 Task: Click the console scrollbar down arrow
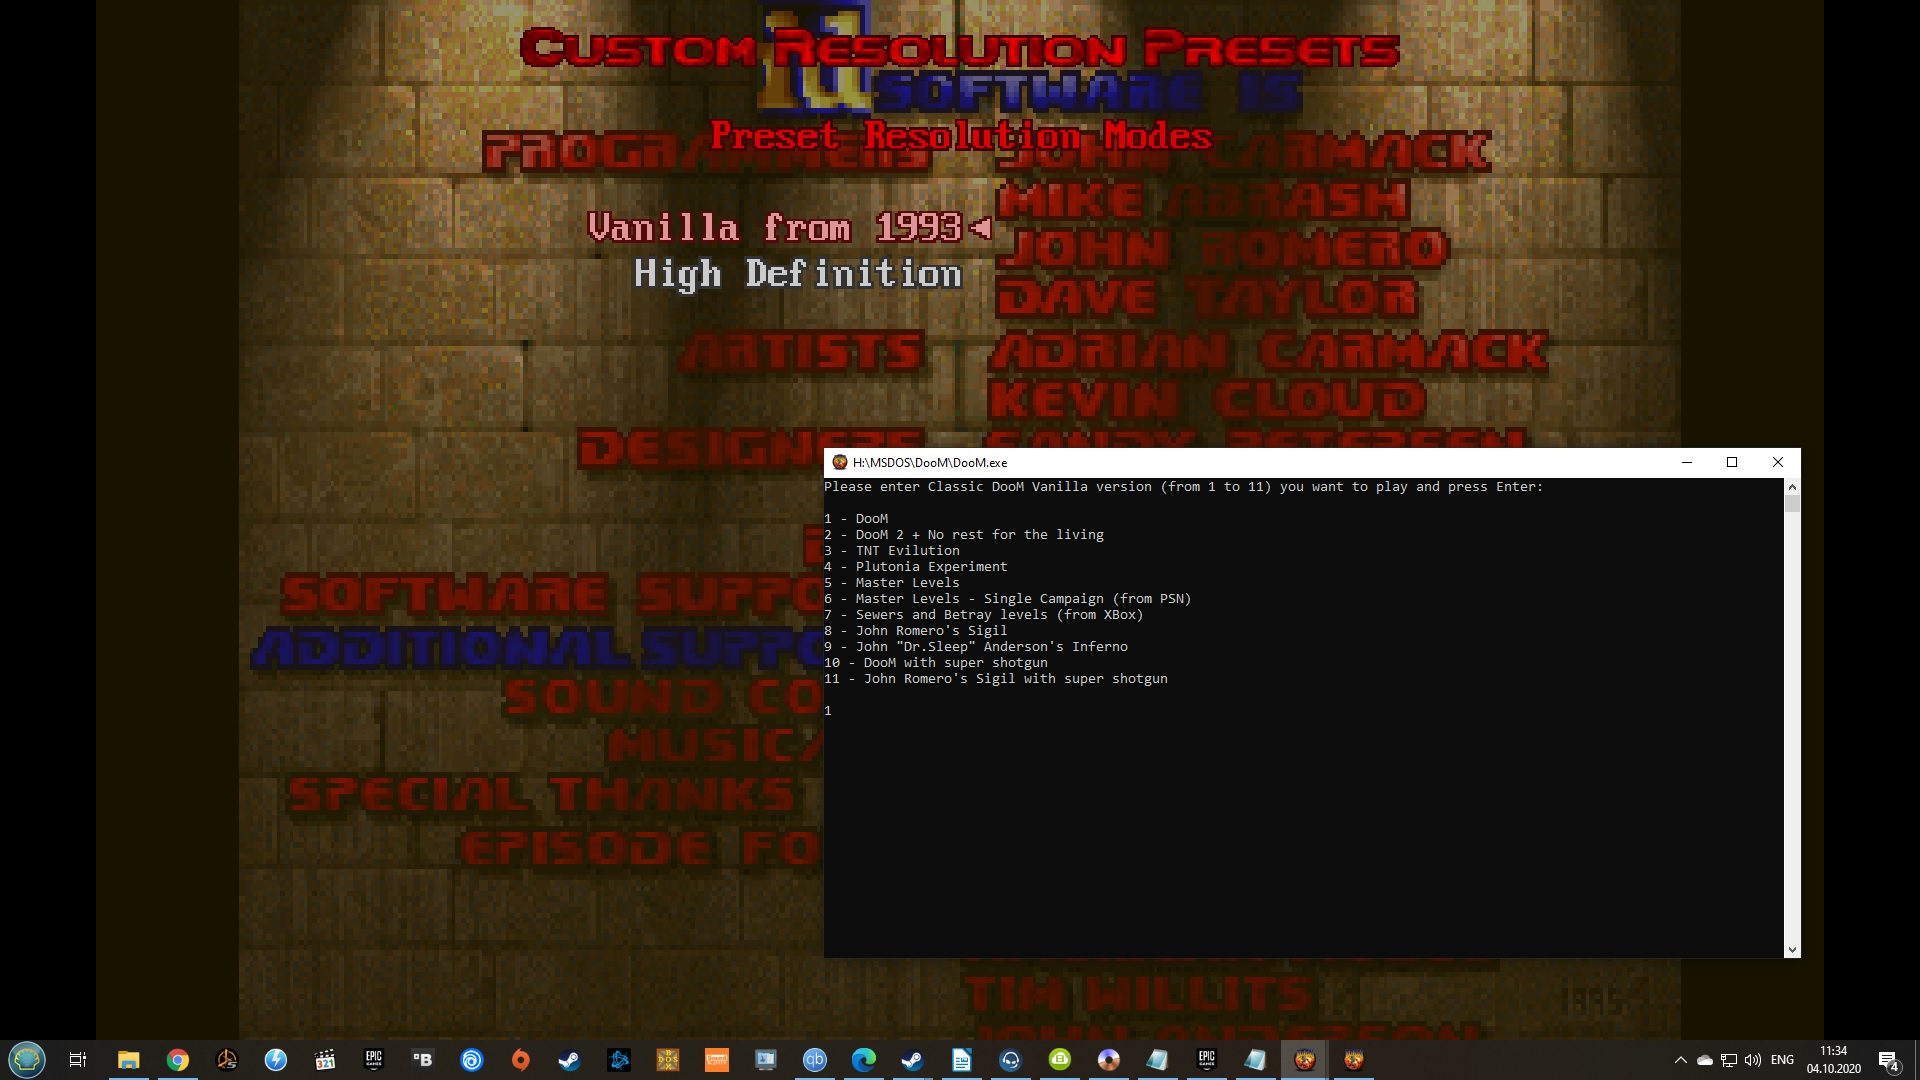pyautogui.click(x=1792, y=950)
